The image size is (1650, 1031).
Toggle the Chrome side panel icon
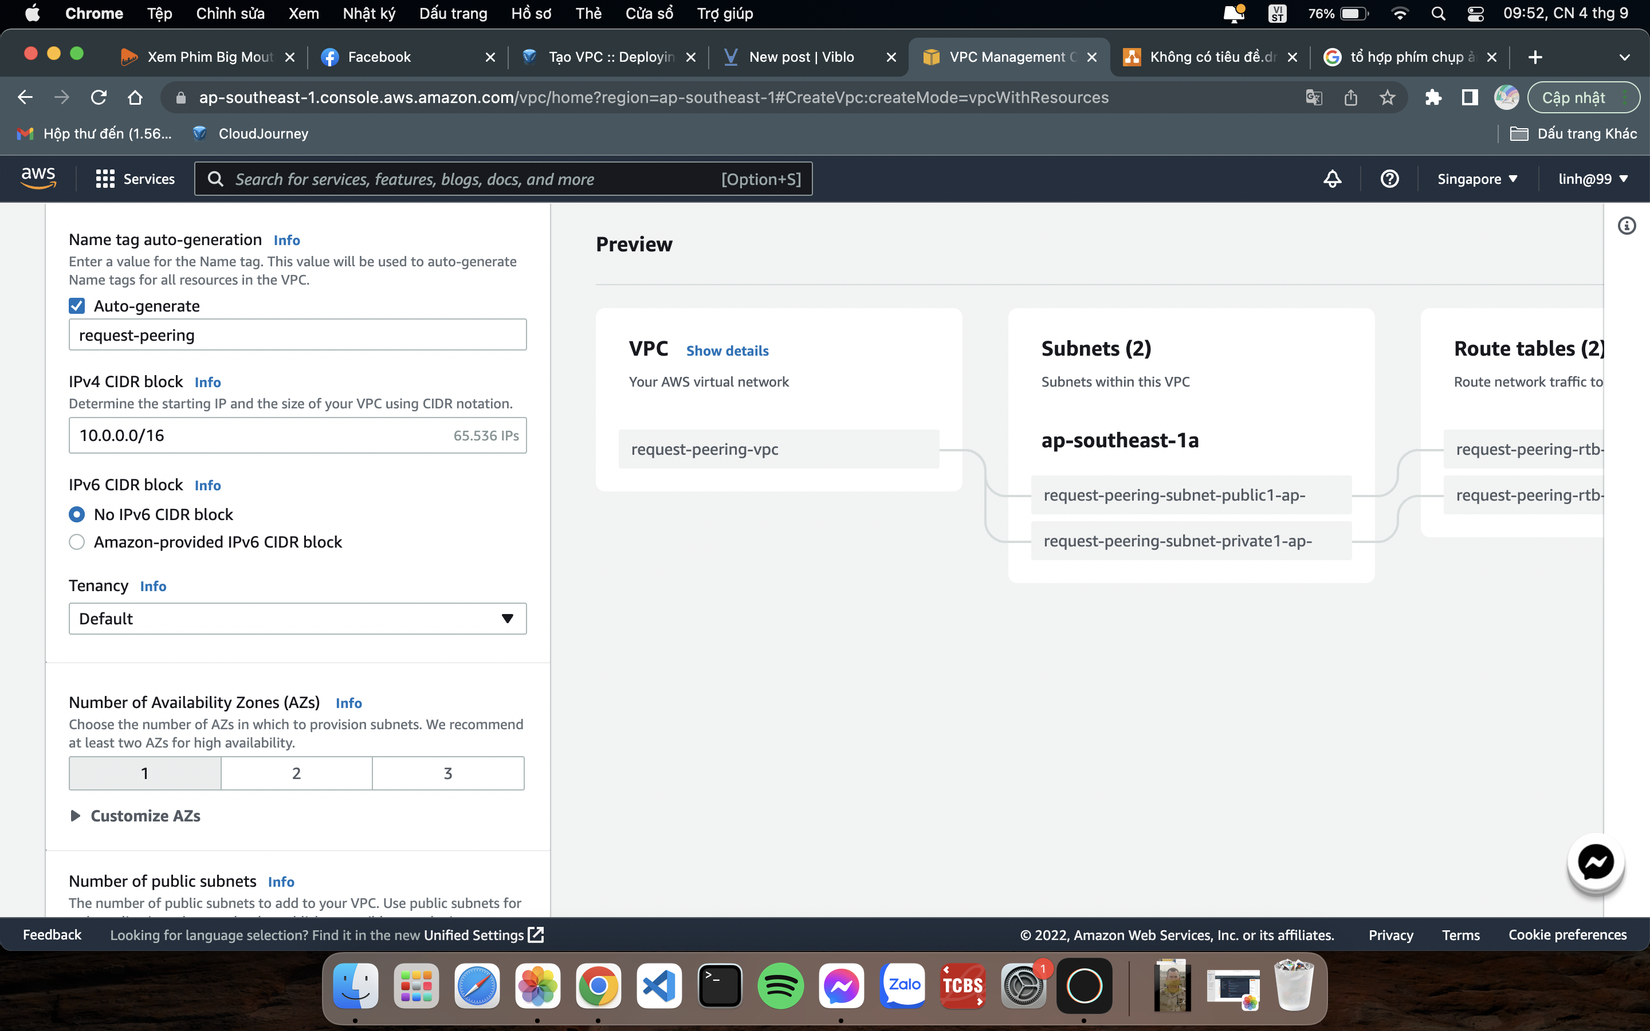coord(1469,97)
